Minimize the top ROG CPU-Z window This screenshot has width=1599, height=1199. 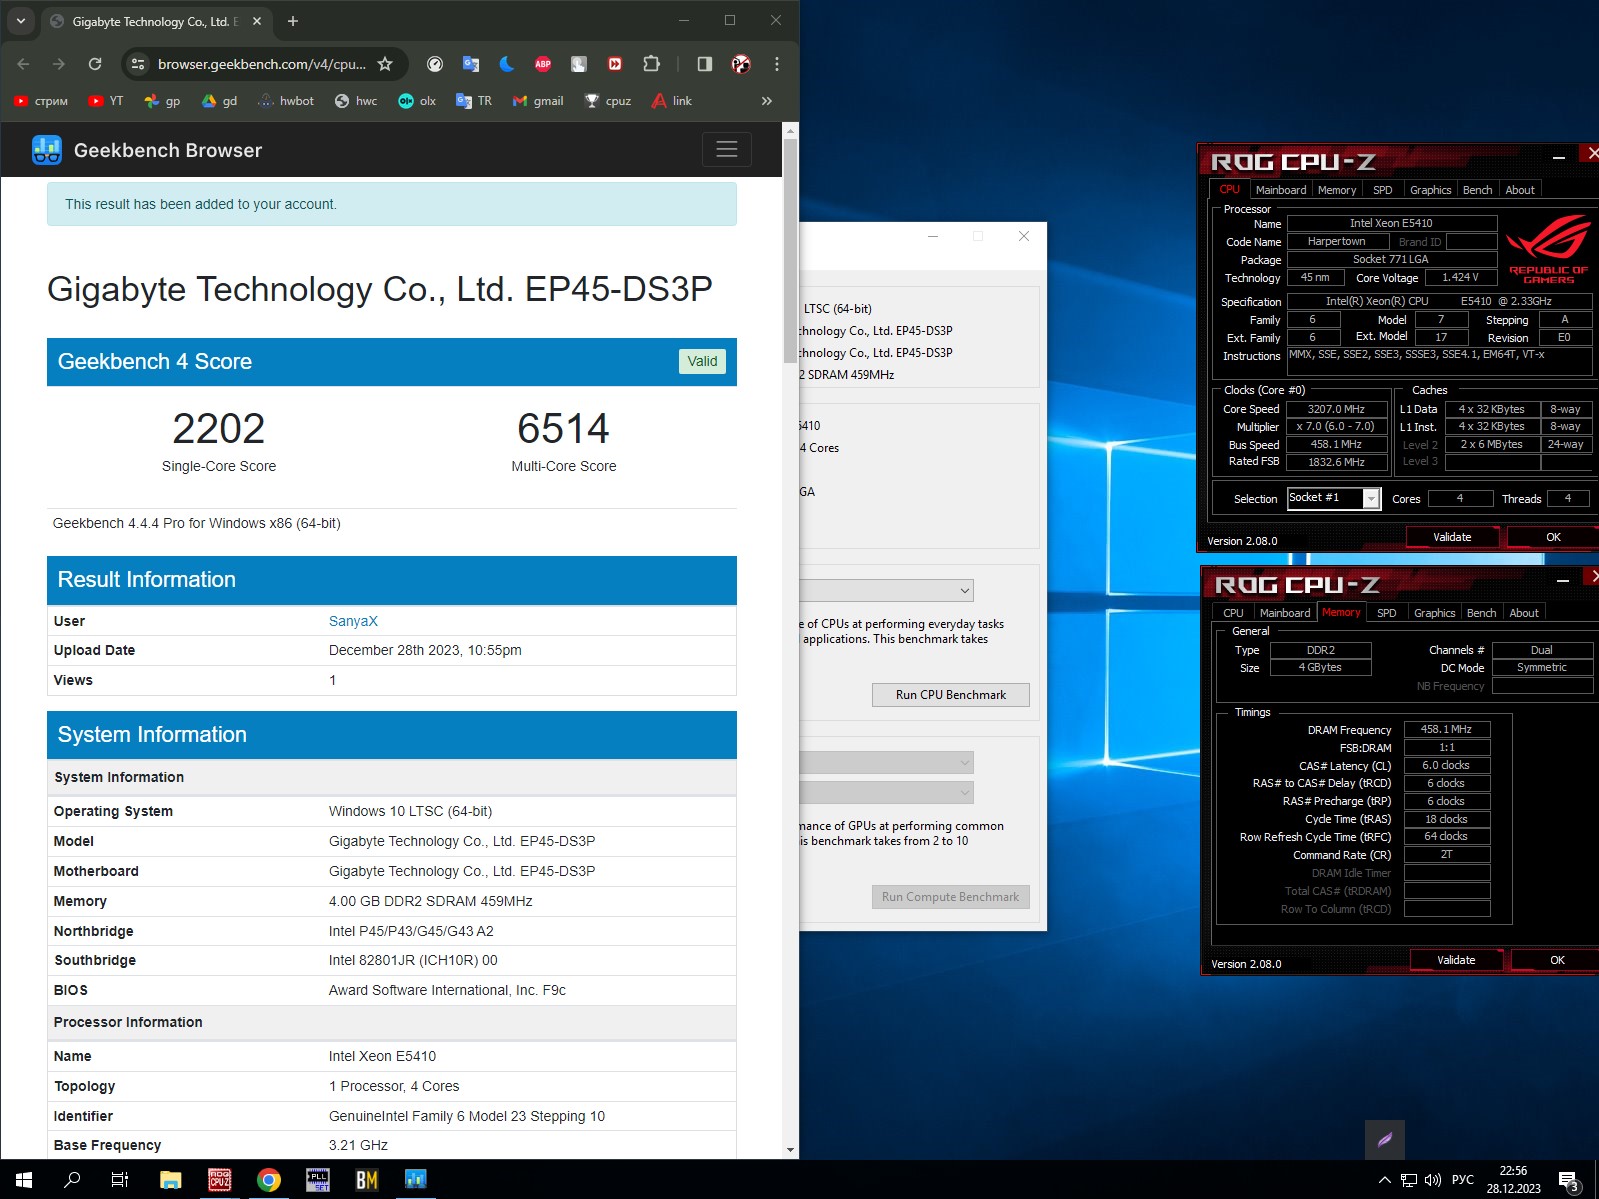1558,157
